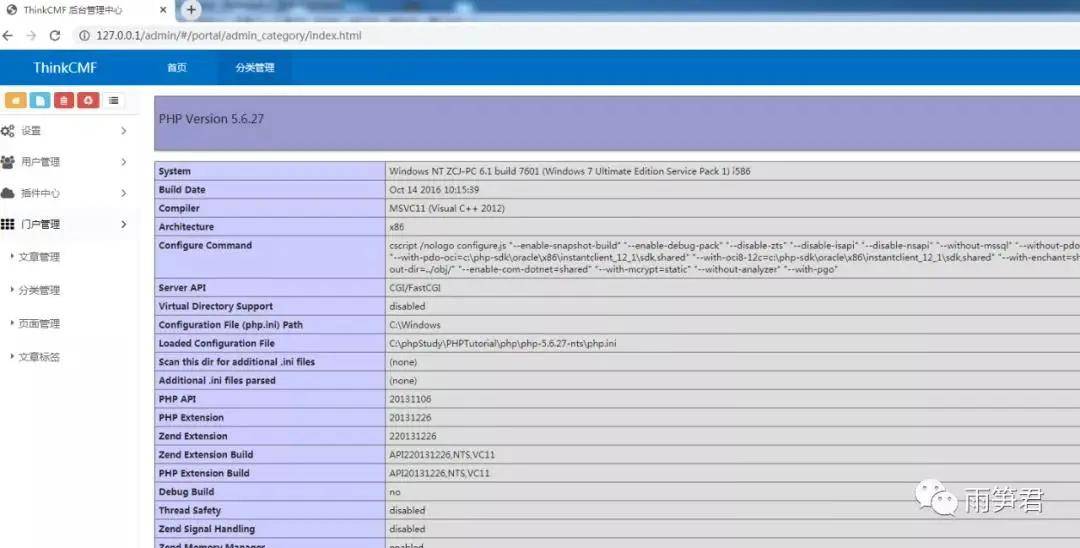Click the browser address bar URL

pos(228,36)
